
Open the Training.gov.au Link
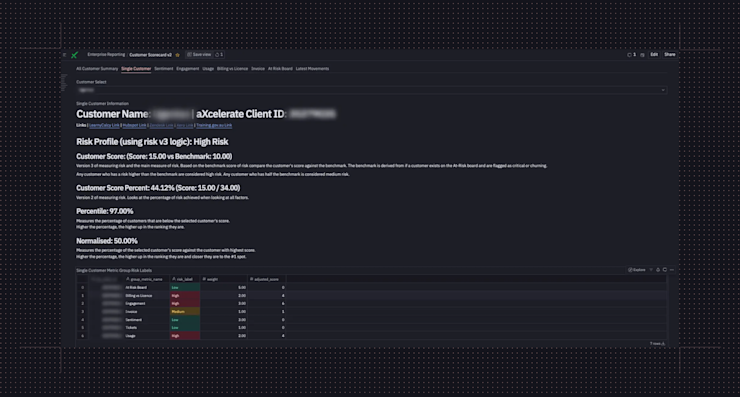(x=214, y=126)
